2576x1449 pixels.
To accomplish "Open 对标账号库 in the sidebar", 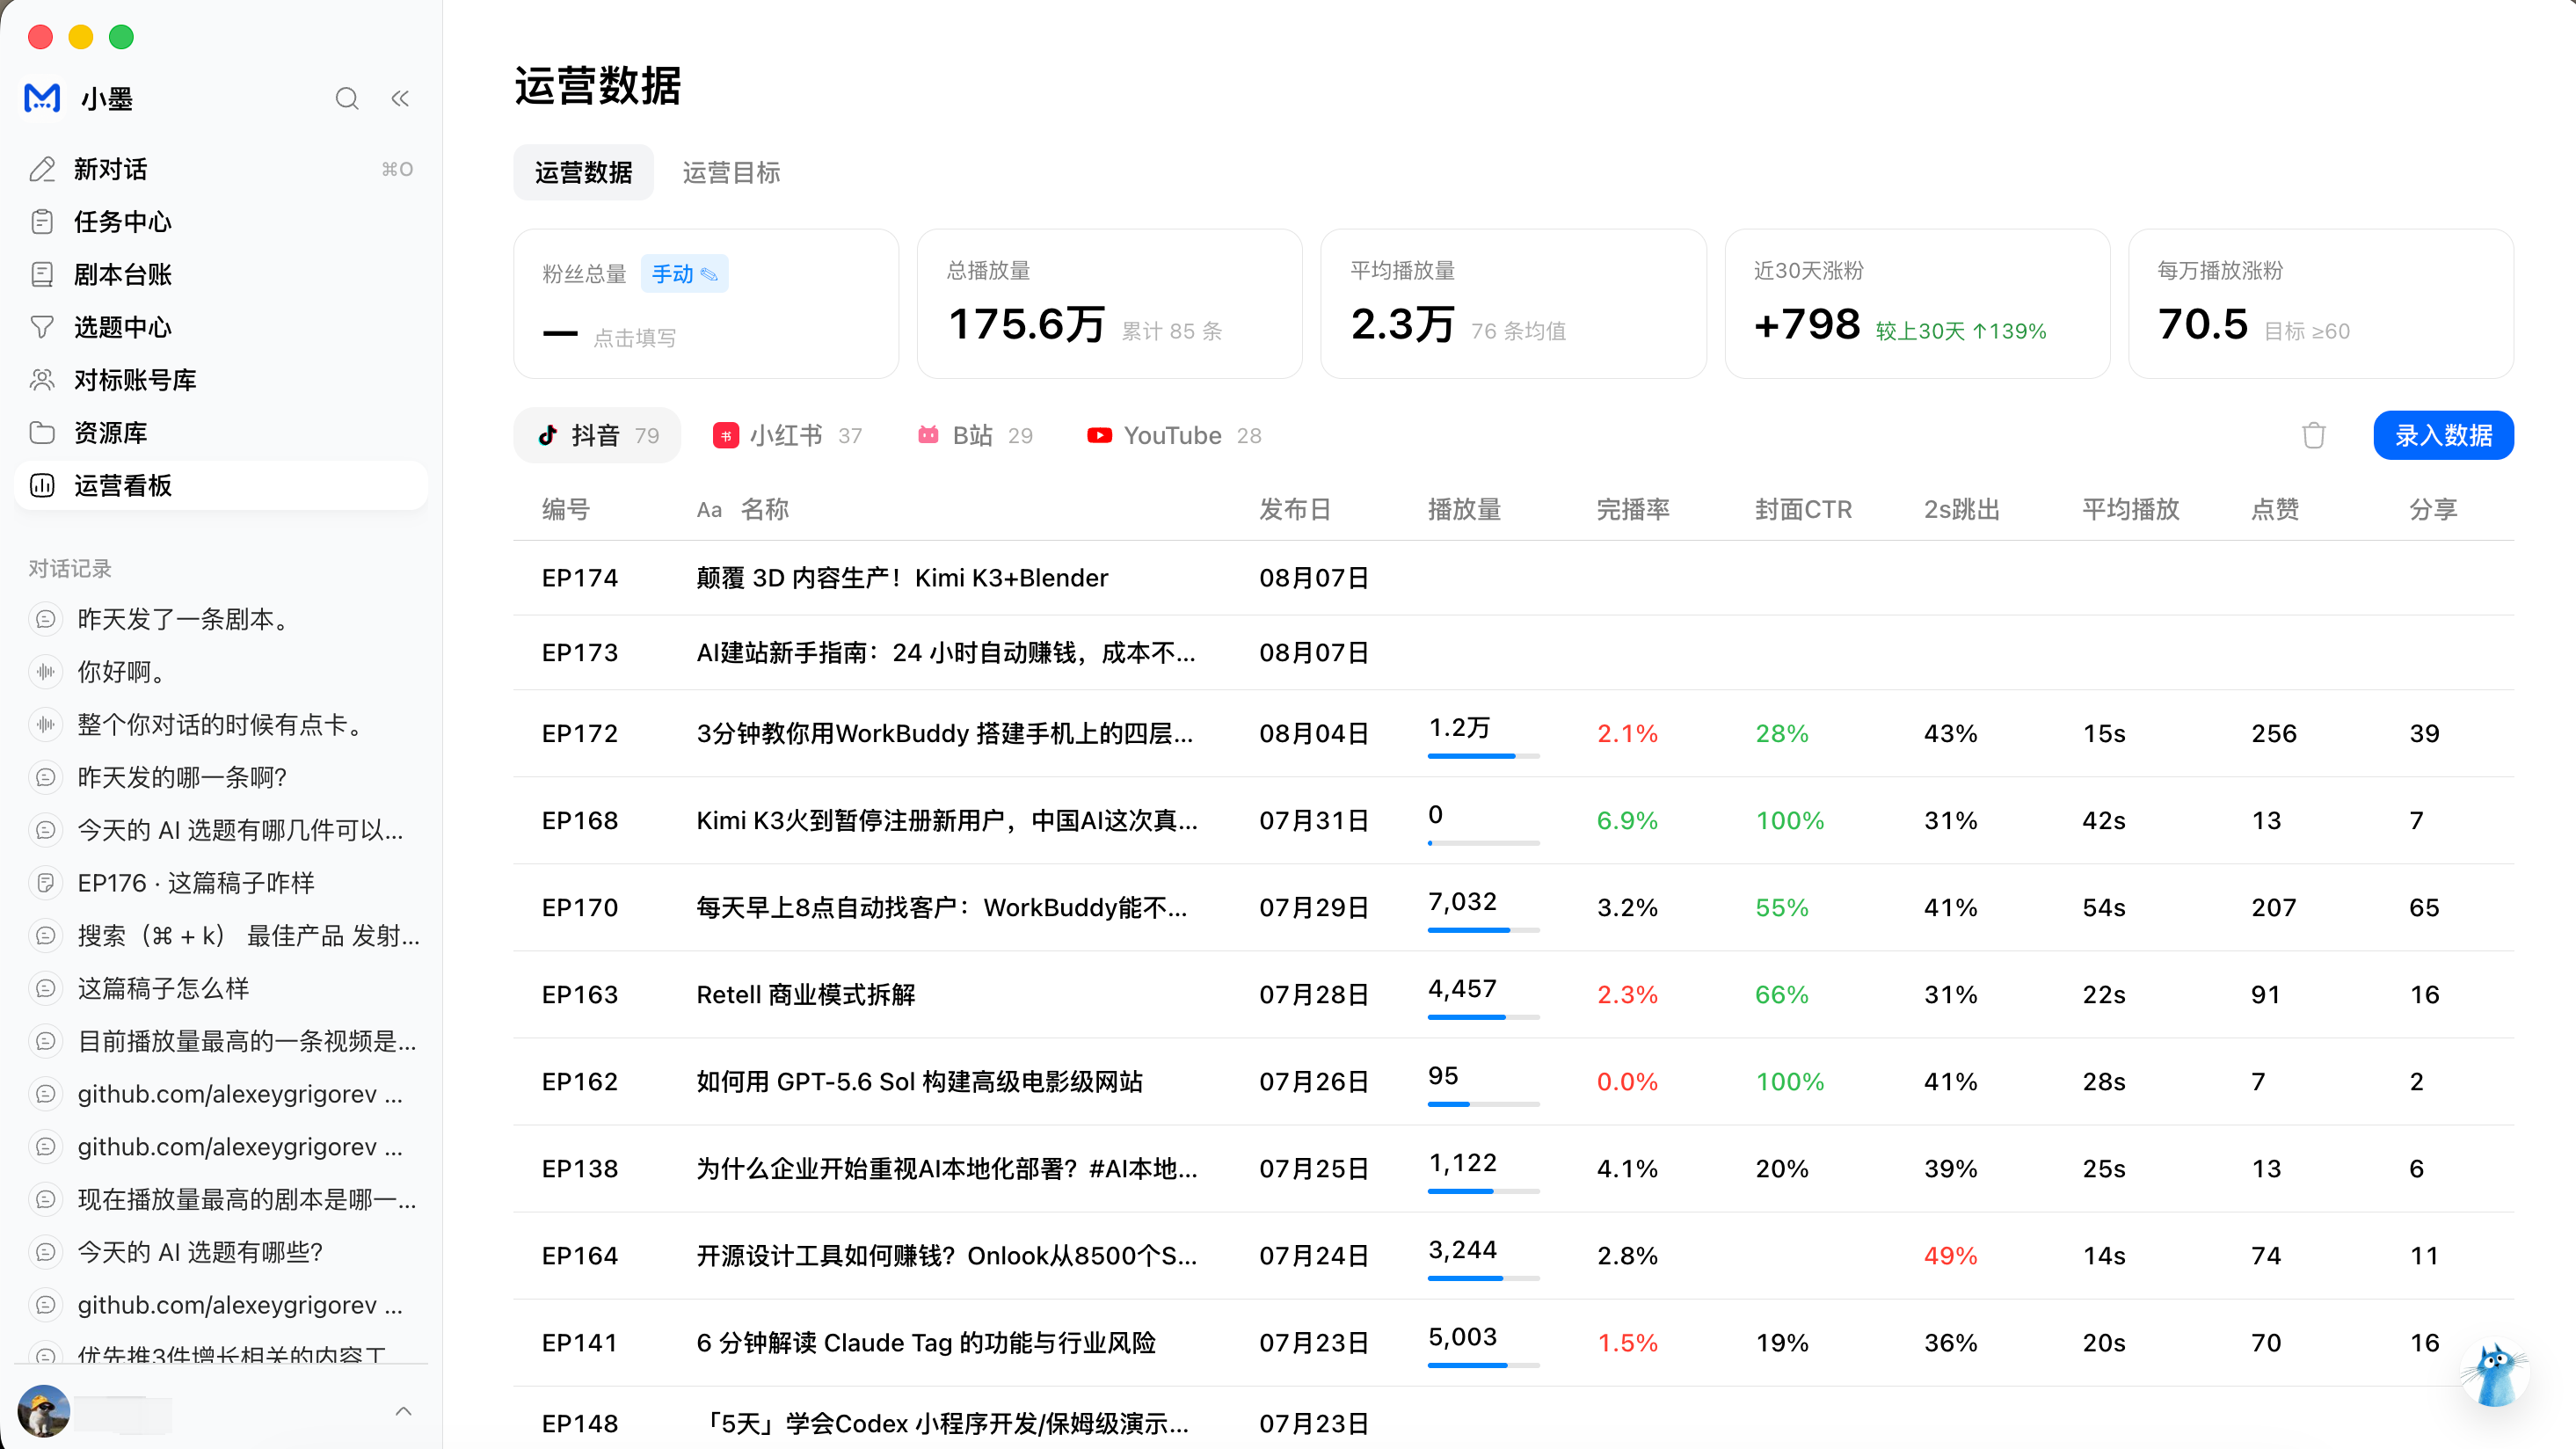I will point(221,380).
